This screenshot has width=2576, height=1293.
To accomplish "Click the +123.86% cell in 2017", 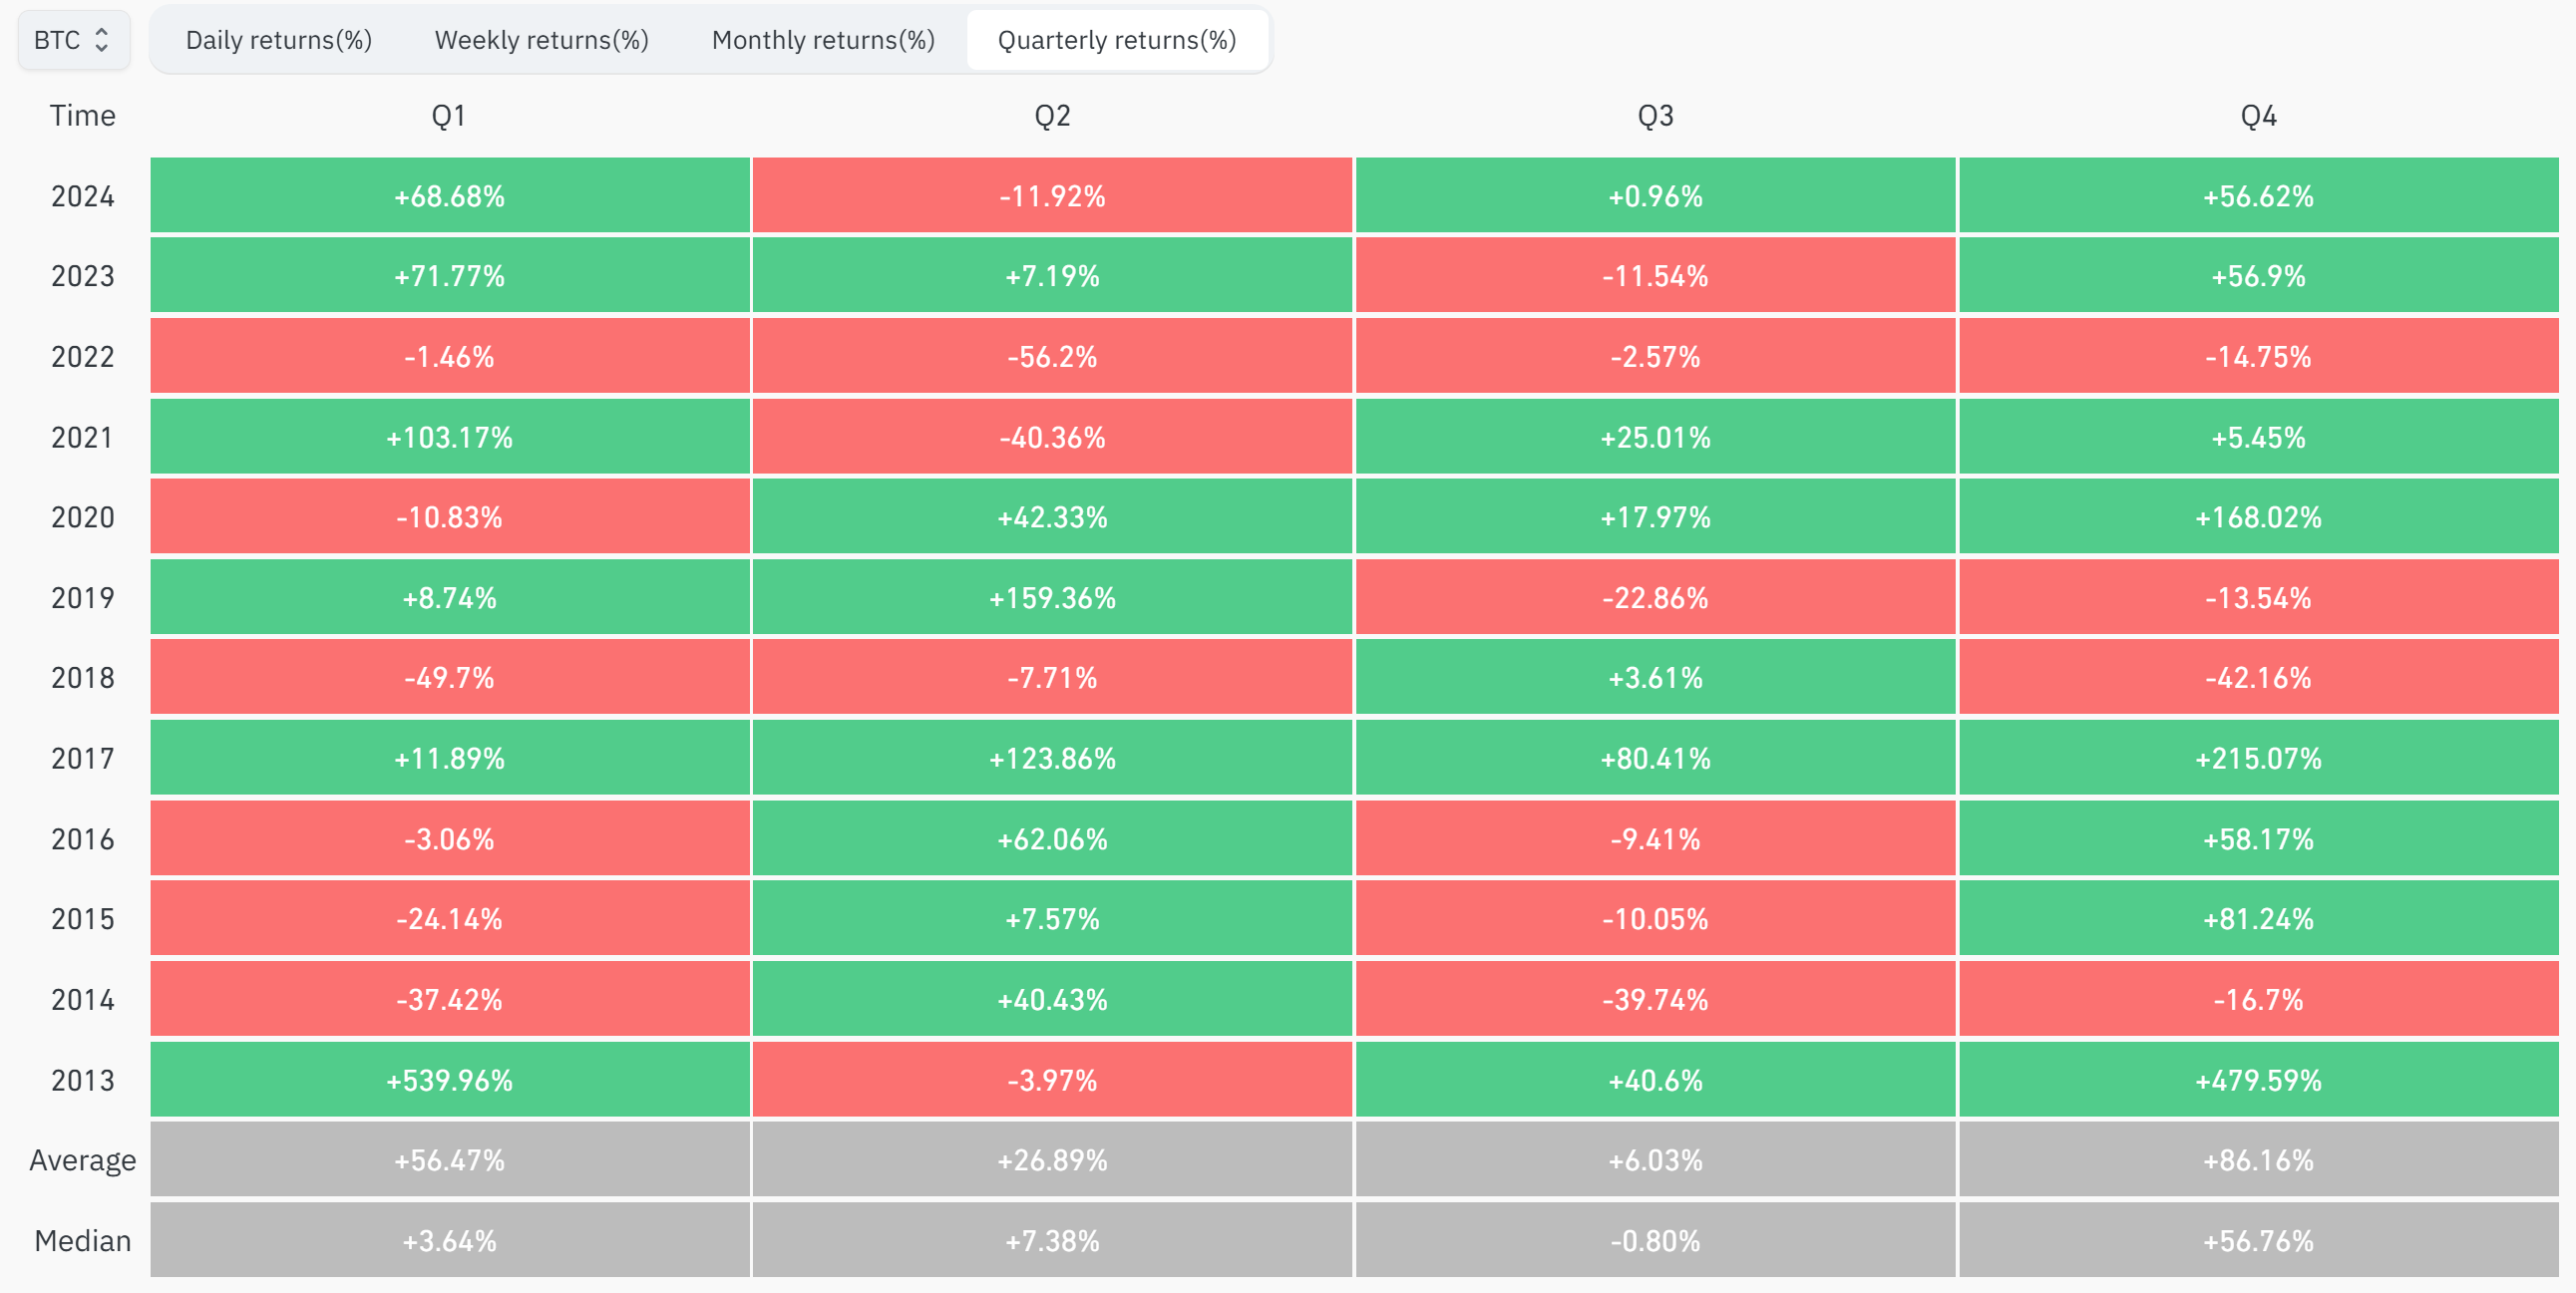I will click(x=1052, y=758).
